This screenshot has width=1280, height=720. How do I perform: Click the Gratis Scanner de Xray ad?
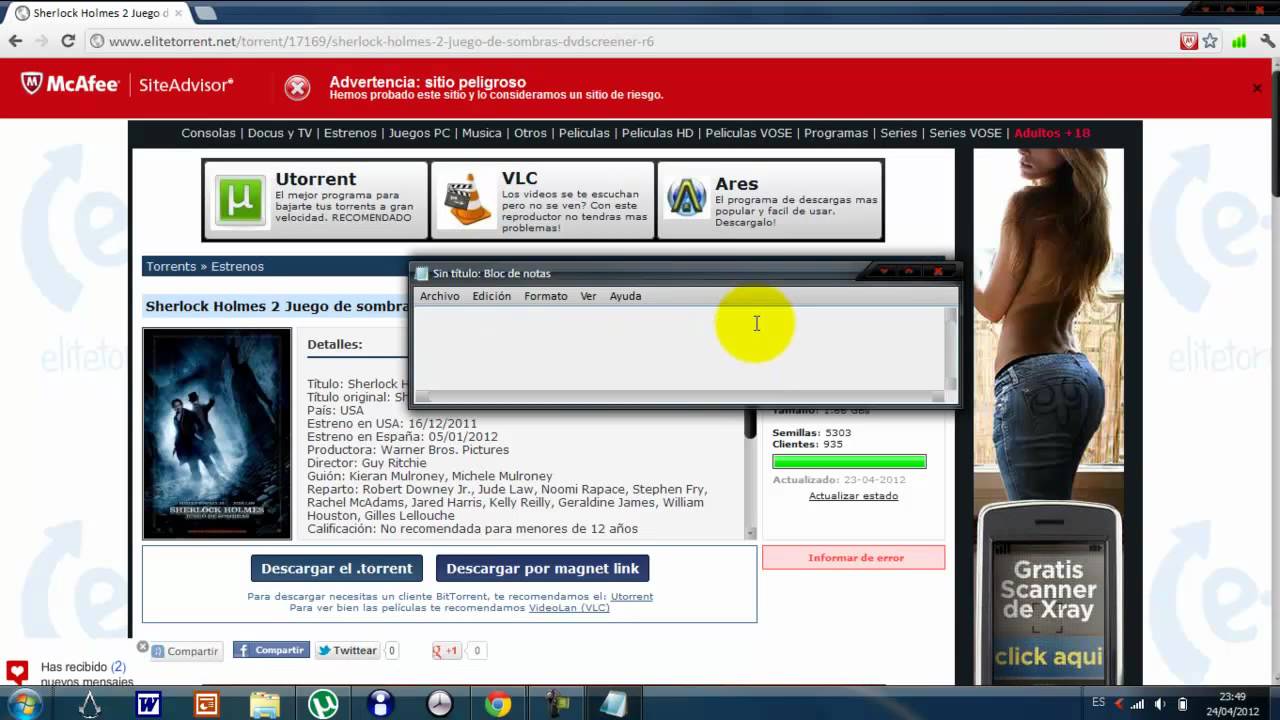point(1049,595)
